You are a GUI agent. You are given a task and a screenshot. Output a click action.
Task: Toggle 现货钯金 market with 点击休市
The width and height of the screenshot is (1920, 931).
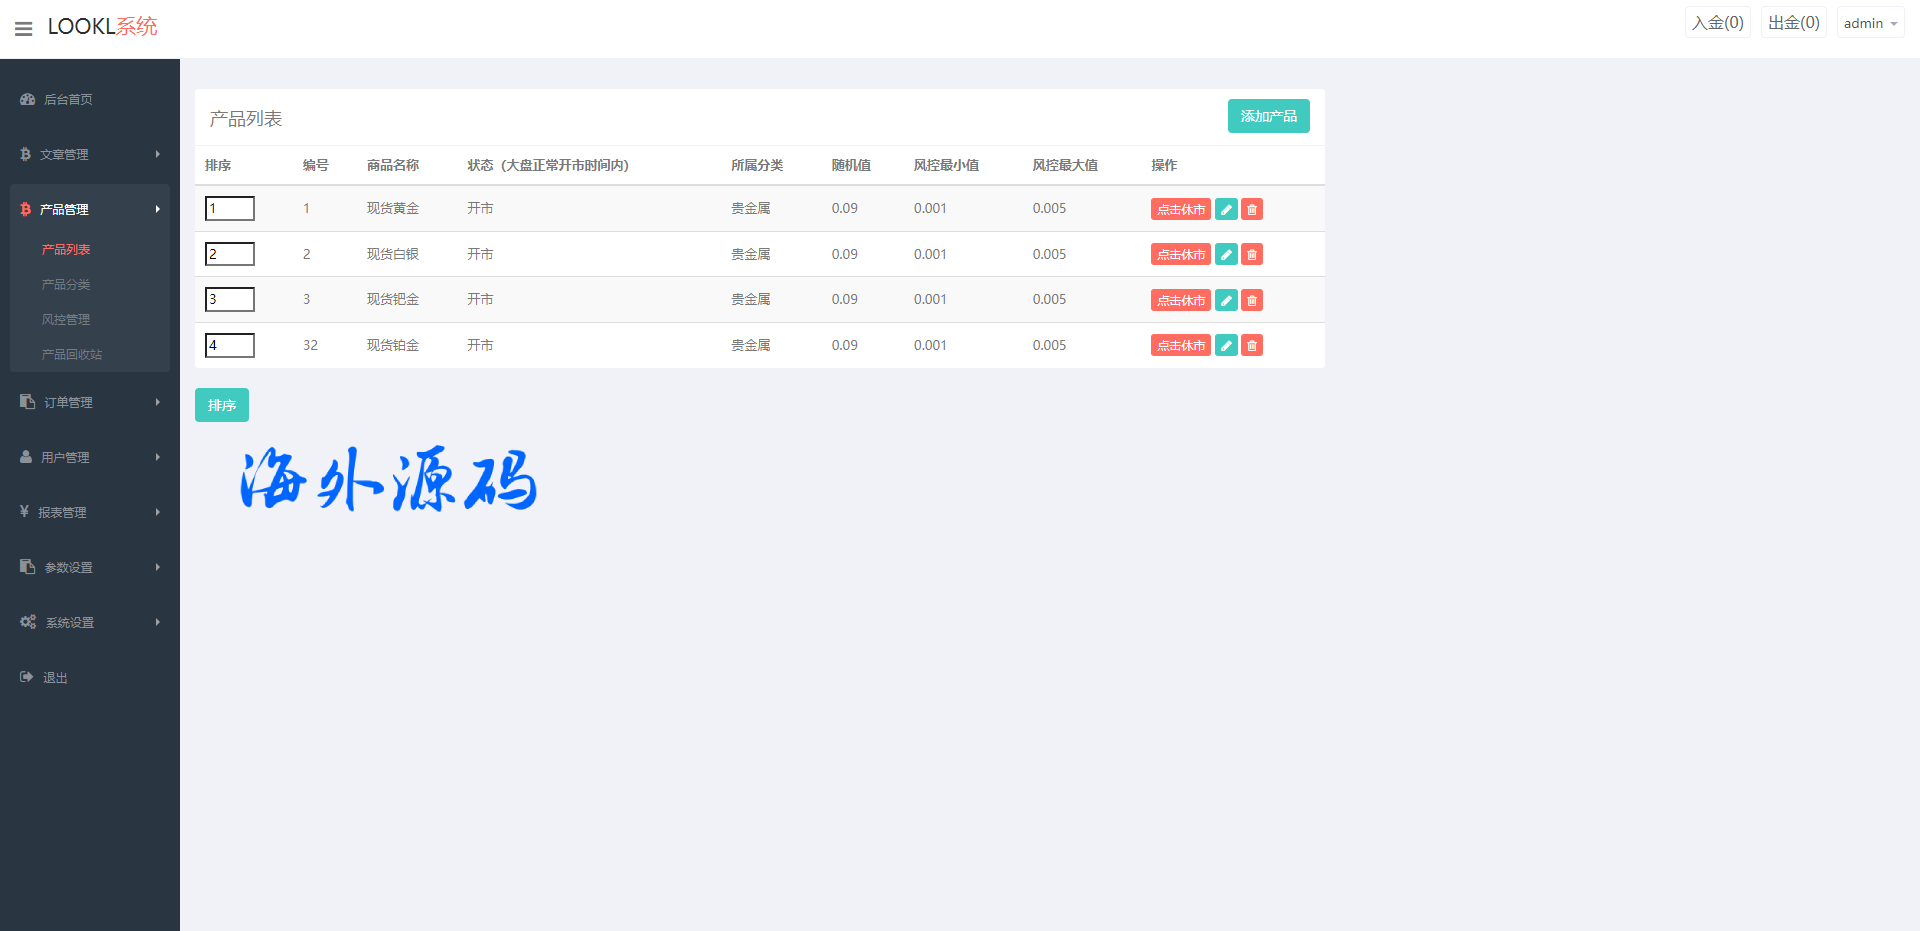point(1180,300)
